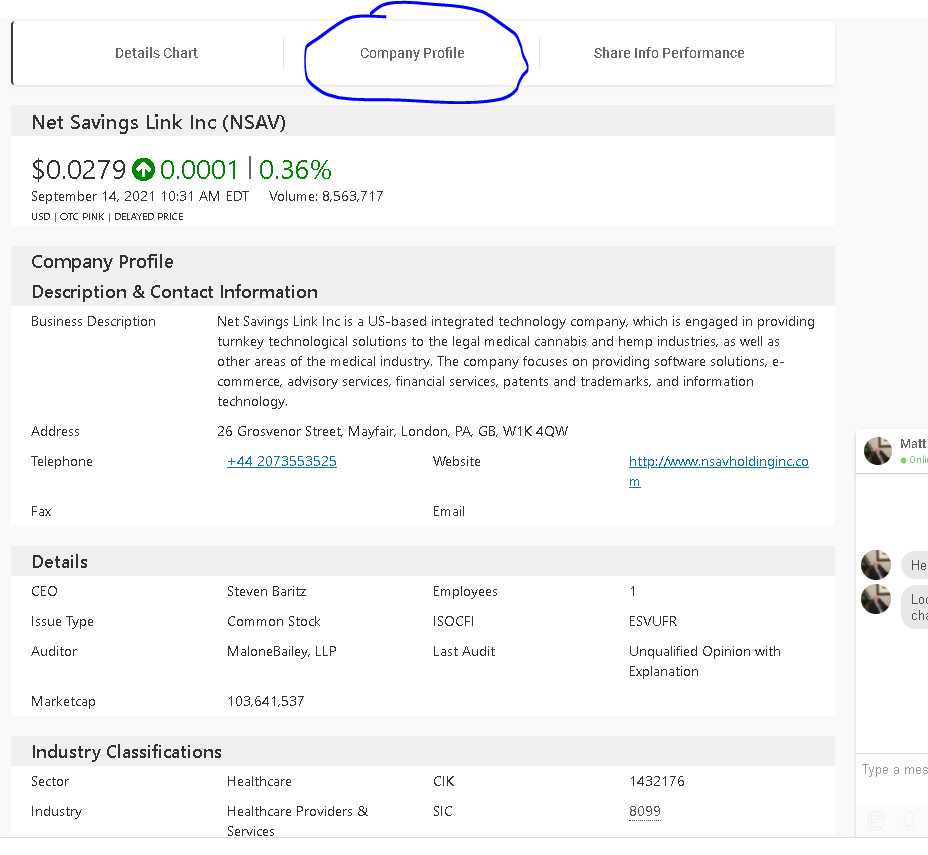Click the 'Marketcap' label
This screenshot has height=855, width=928.
63,702
